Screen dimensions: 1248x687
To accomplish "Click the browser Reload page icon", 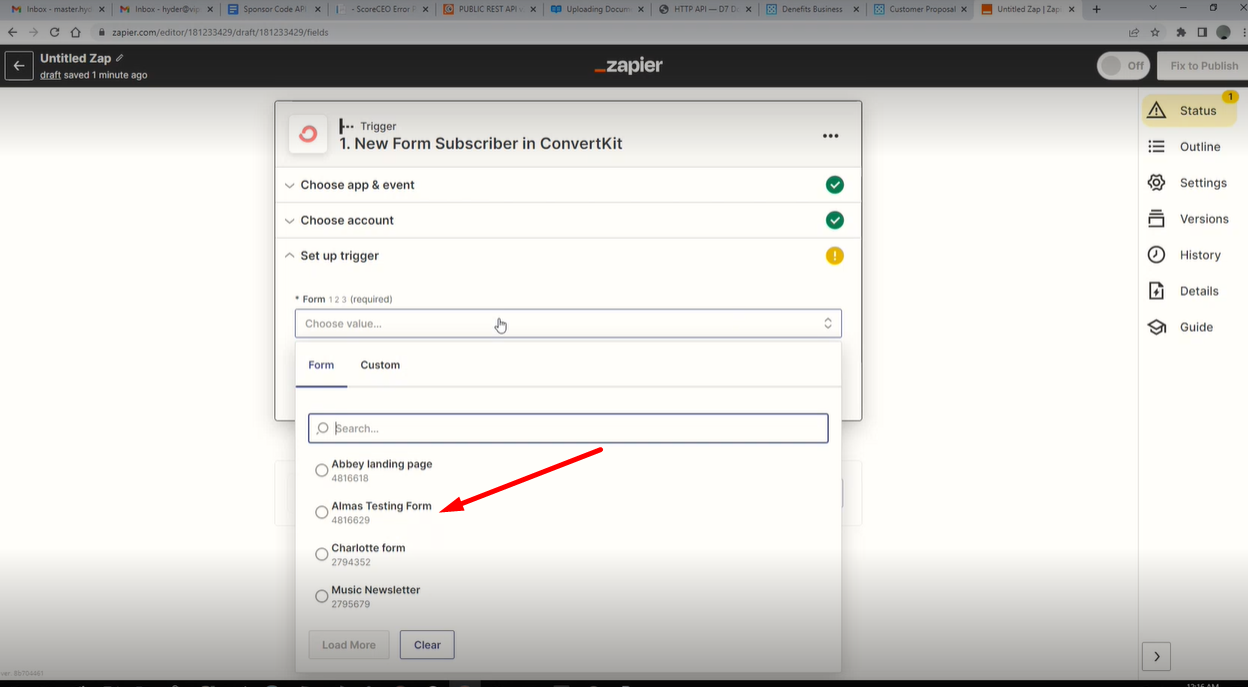I will tap(54, 32).
